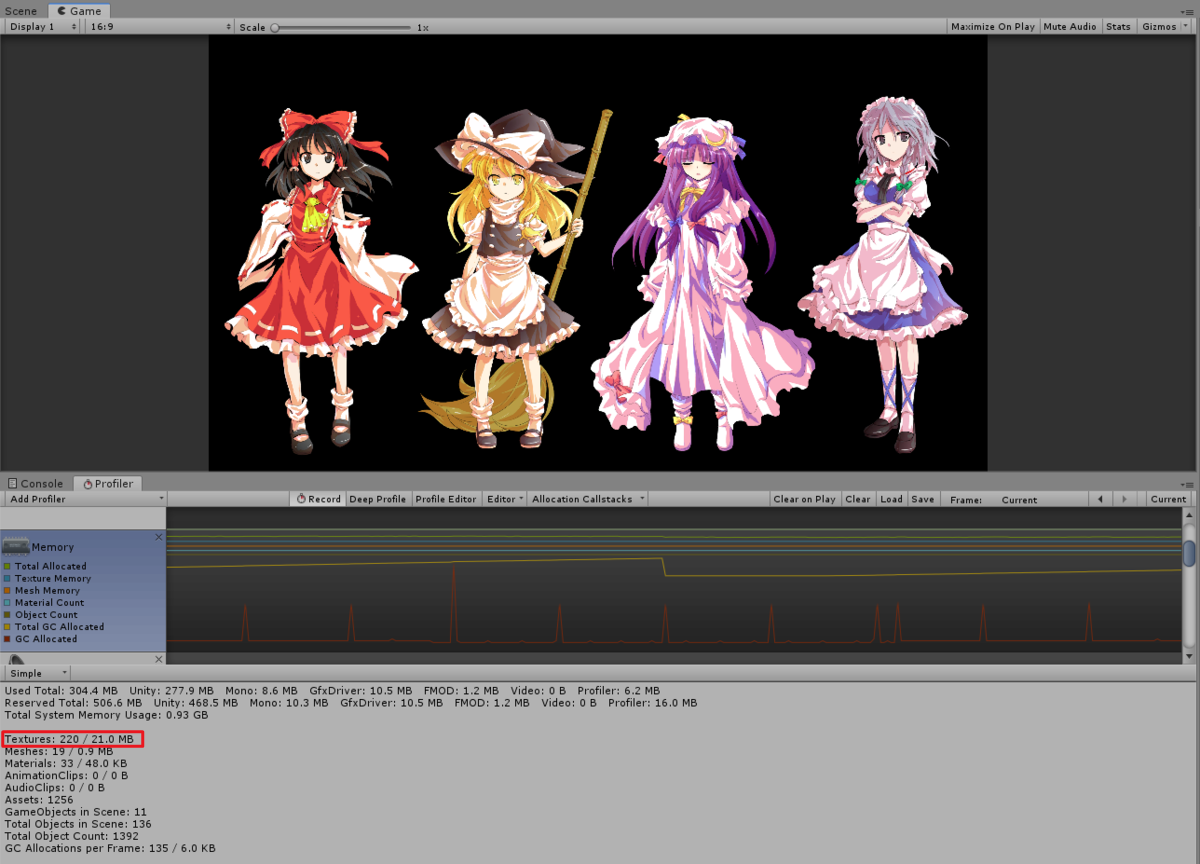Click the red-dressed character sprite in Game view
The image size is (1200, 864).
(322, 280)
